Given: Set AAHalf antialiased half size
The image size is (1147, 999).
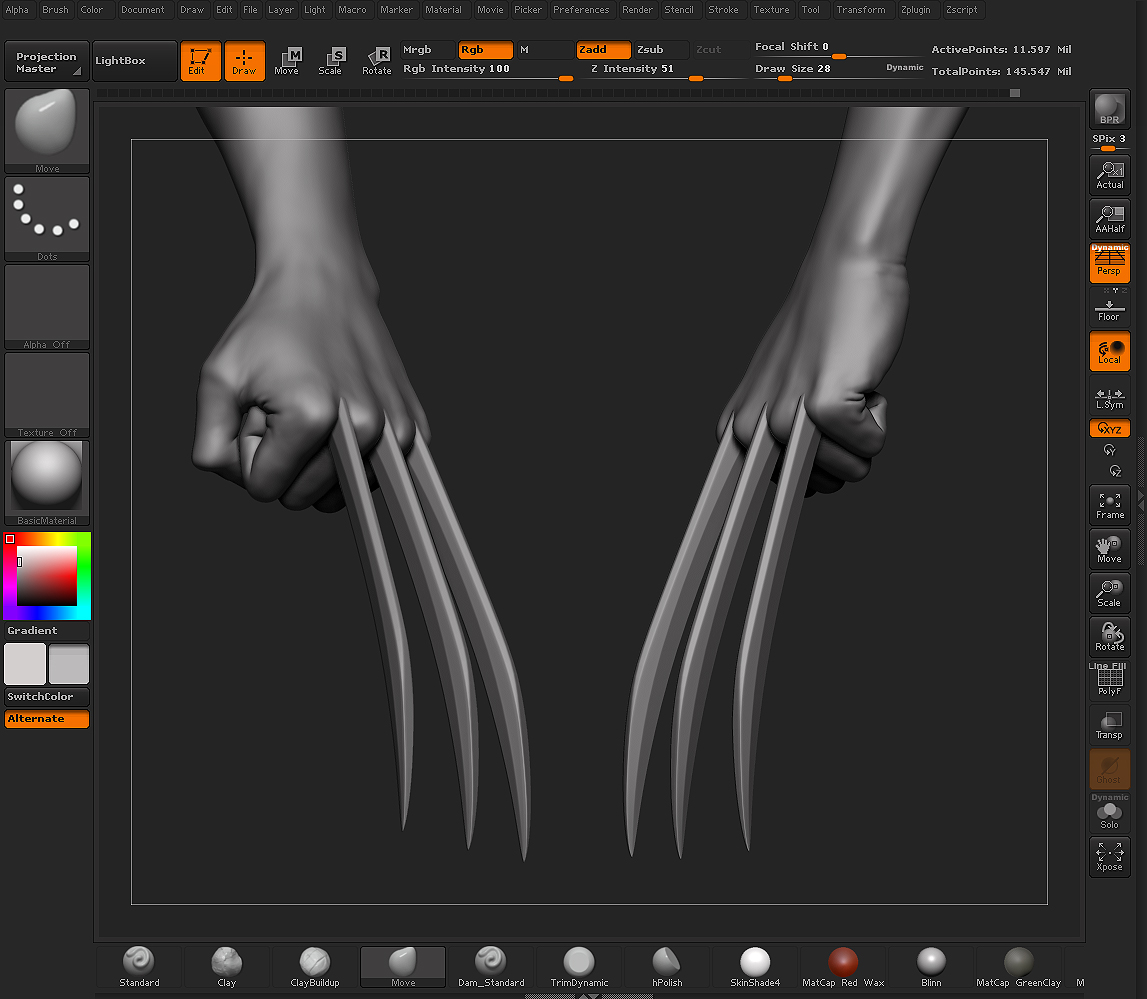Looking at the screenshot, I should point(1110,219).
